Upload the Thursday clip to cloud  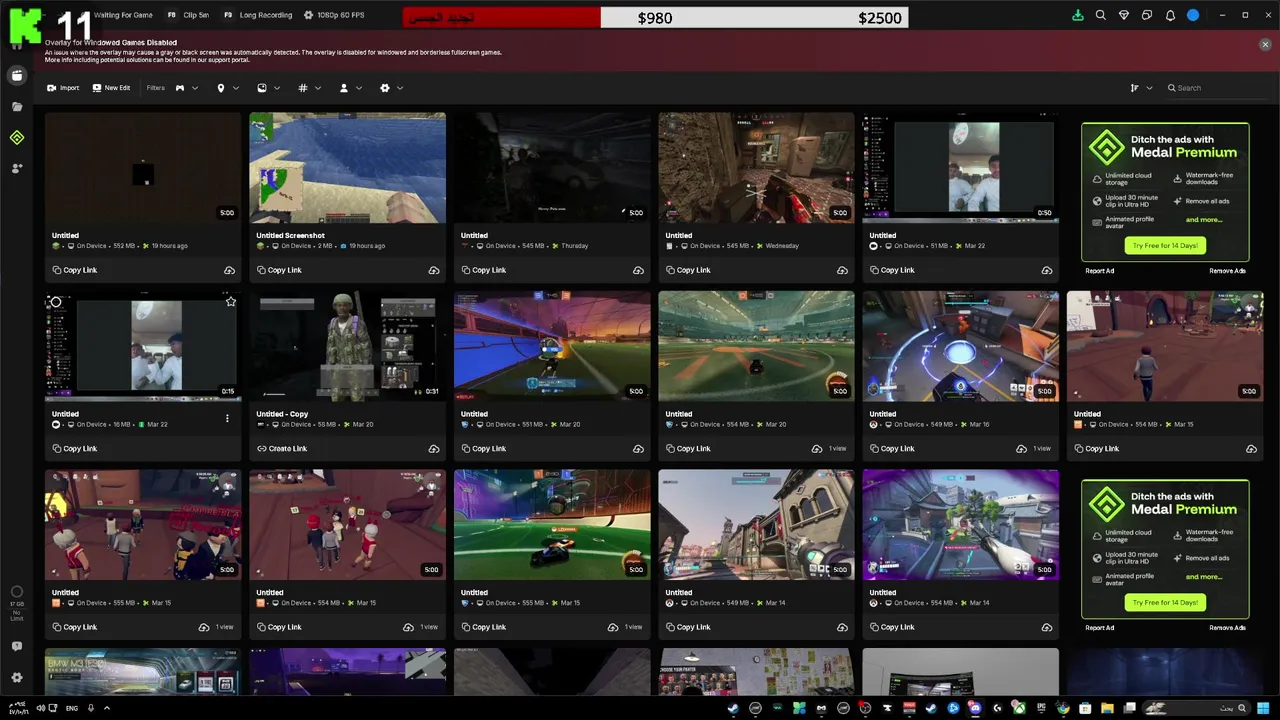pyautogui.click(x=638, y=270)
